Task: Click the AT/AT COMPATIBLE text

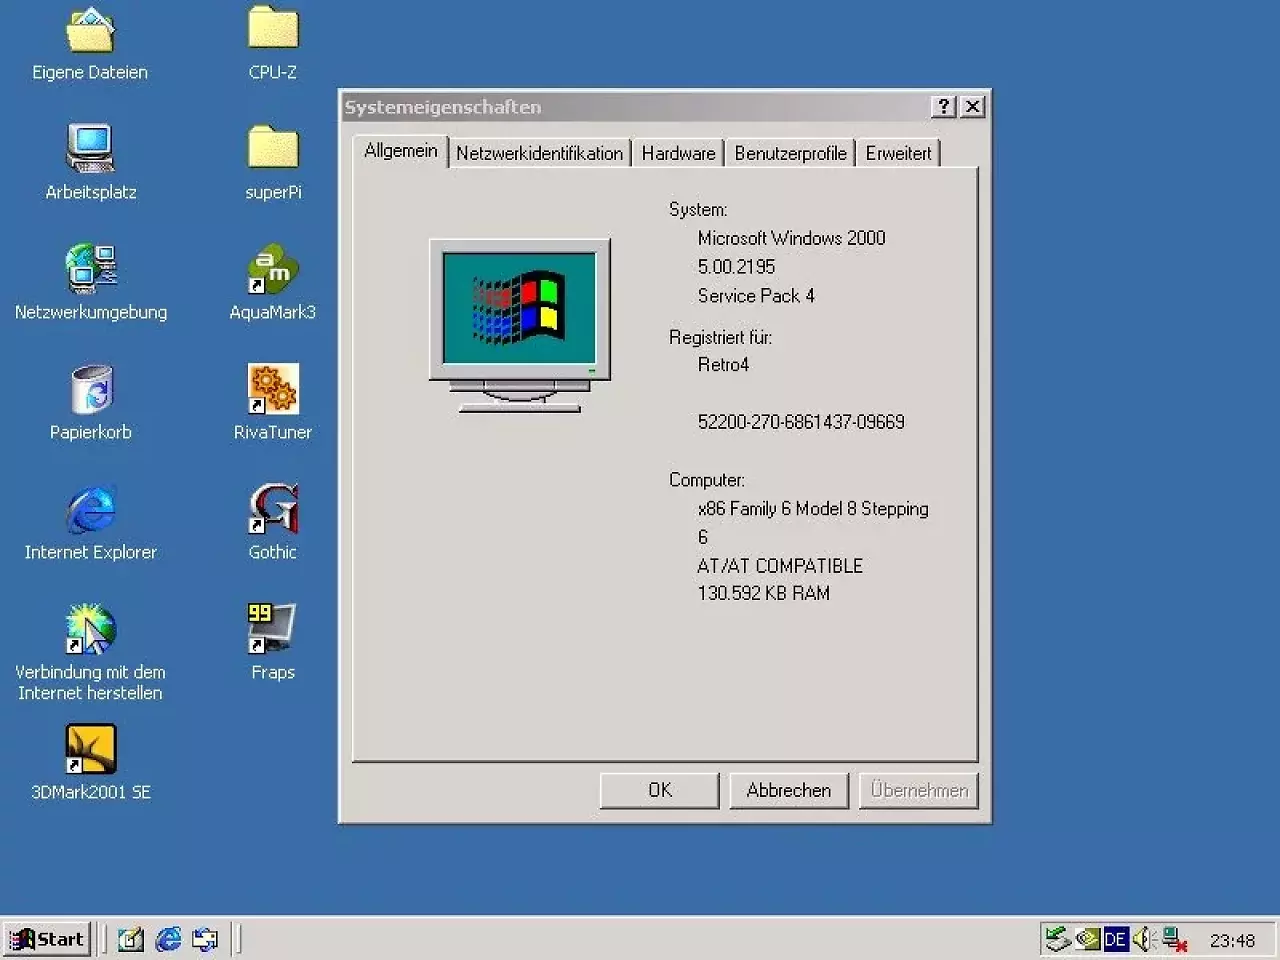Action: click(780, 566)
